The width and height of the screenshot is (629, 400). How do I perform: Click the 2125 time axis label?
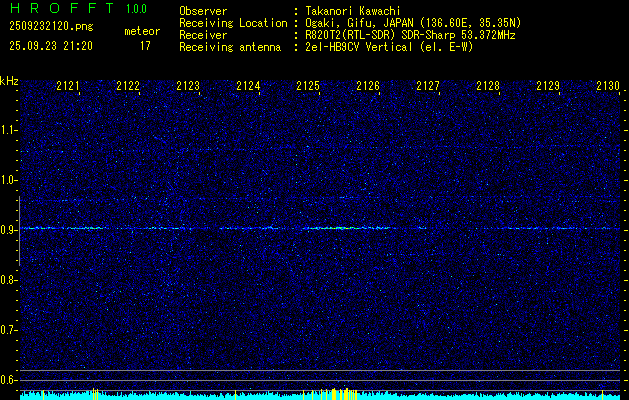click(x=308, y=85)
